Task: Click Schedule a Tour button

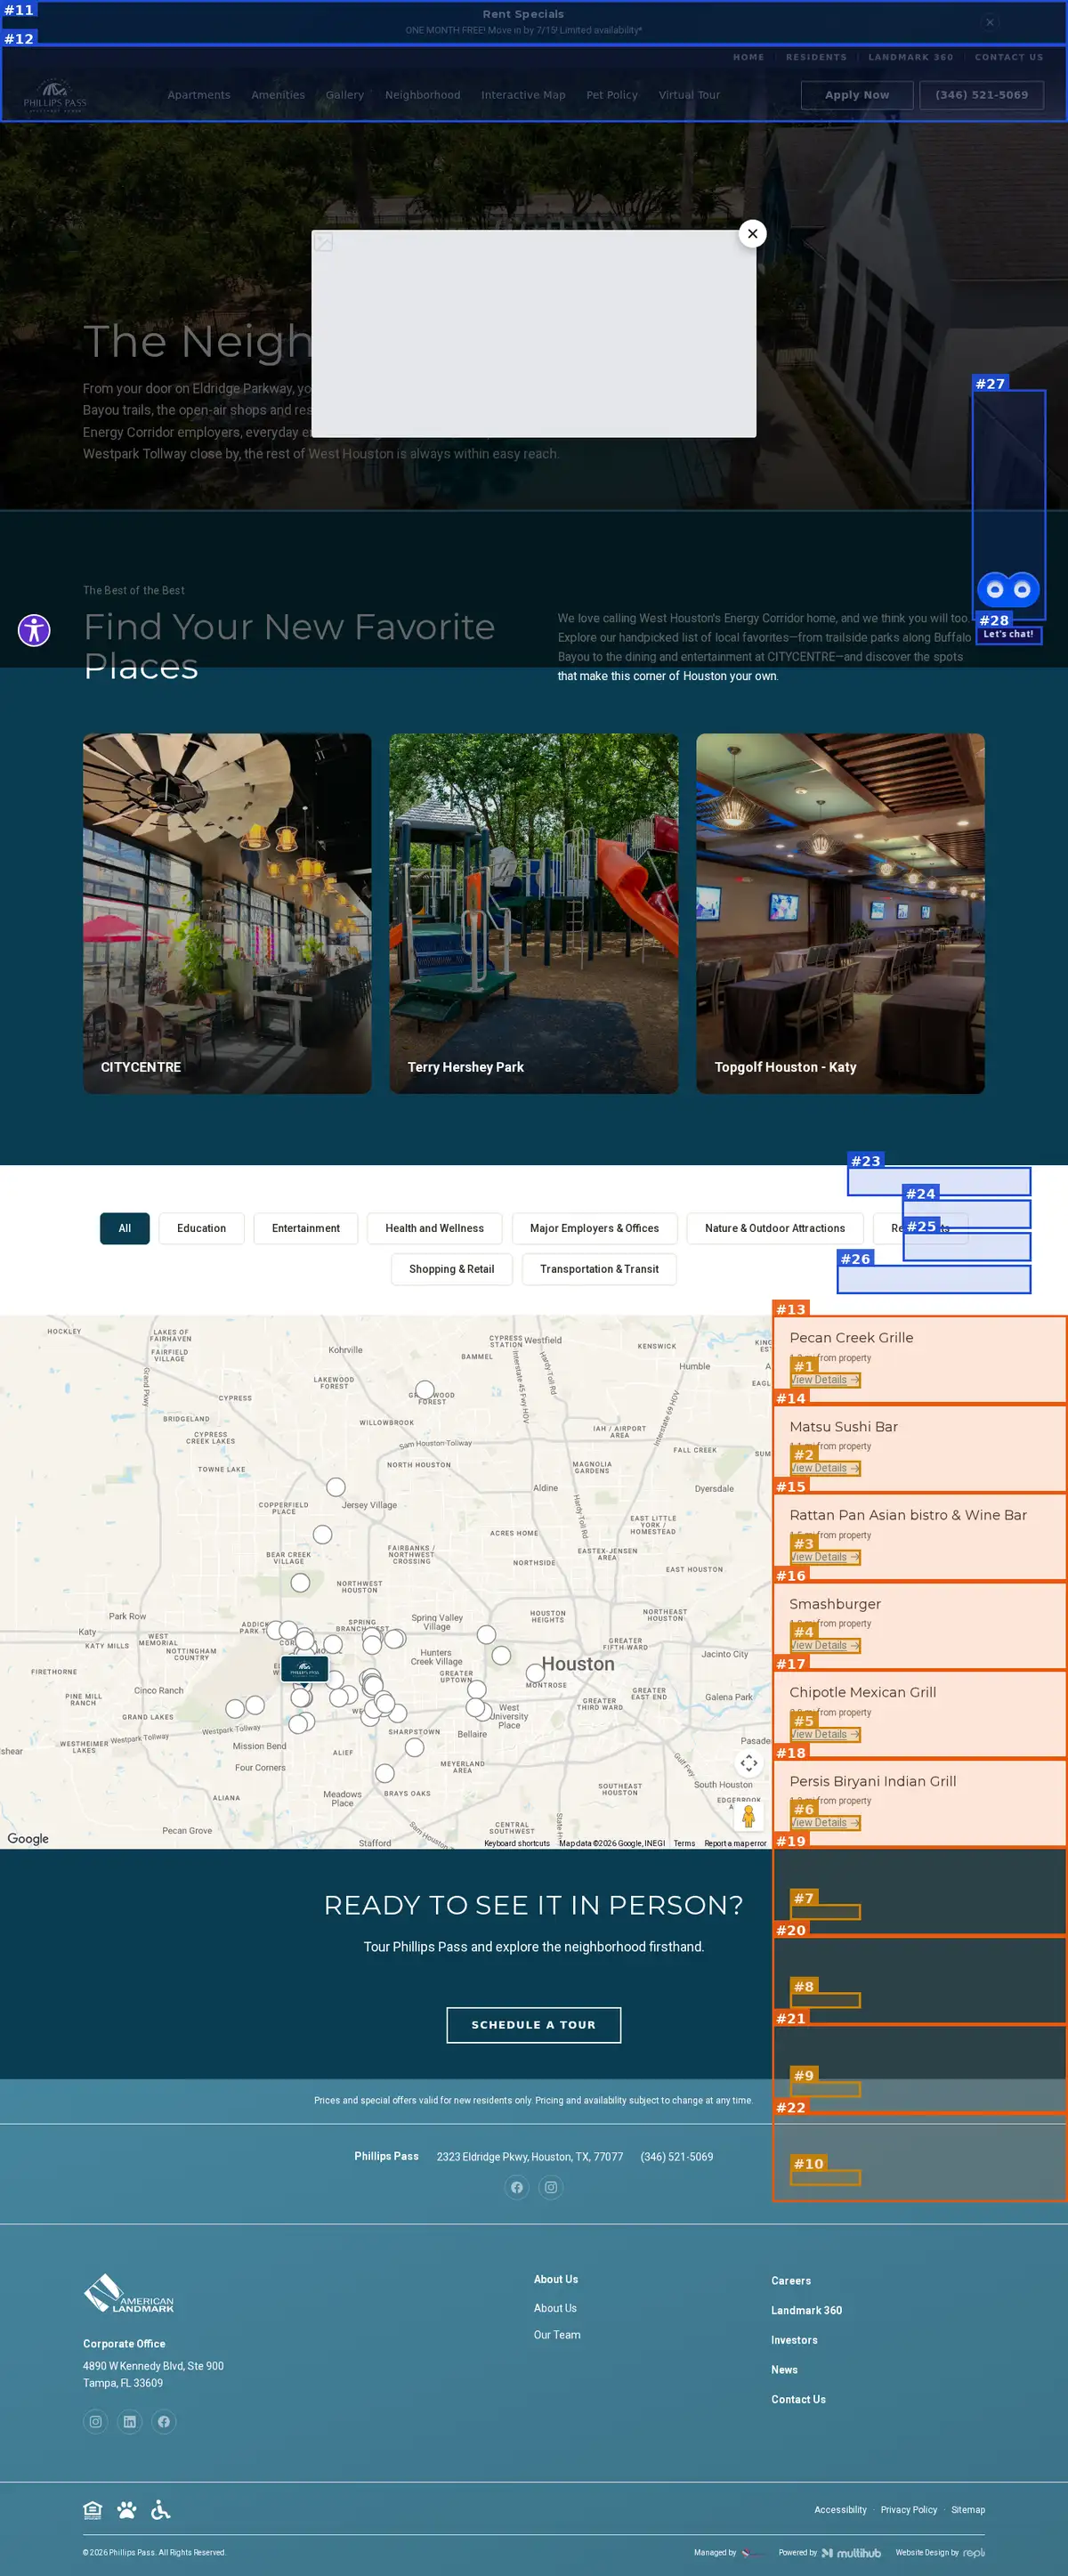Action: tap(533, 2025)
